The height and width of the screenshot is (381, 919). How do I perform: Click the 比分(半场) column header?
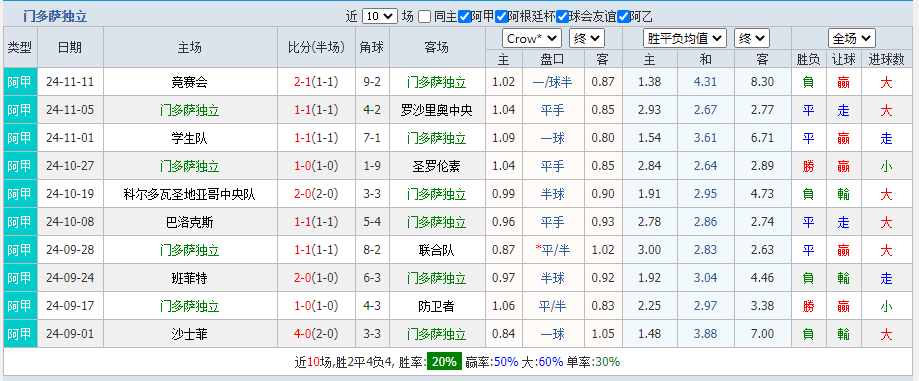(x=316, y=47)
